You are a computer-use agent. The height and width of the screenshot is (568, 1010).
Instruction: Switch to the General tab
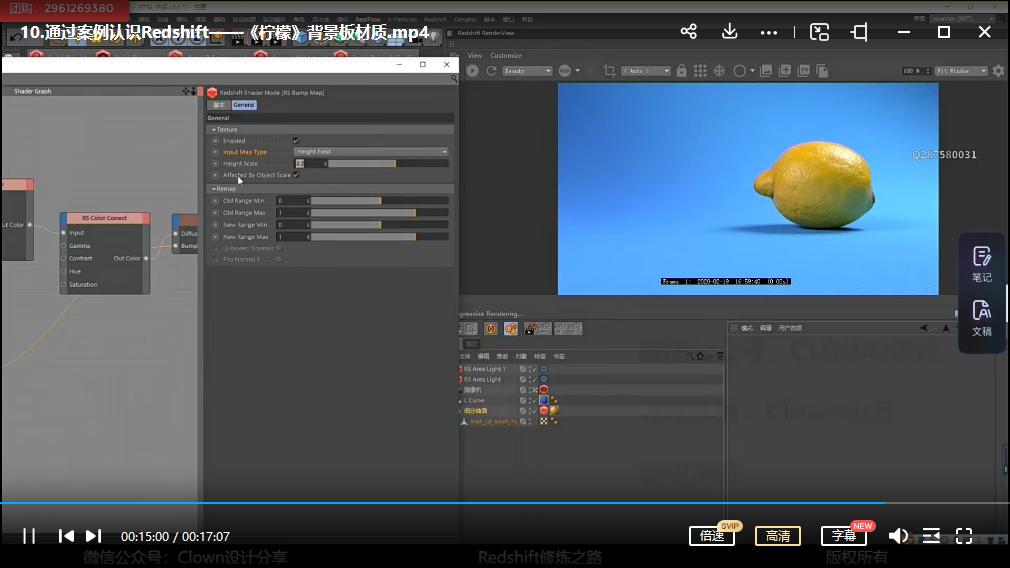(243, 105)
